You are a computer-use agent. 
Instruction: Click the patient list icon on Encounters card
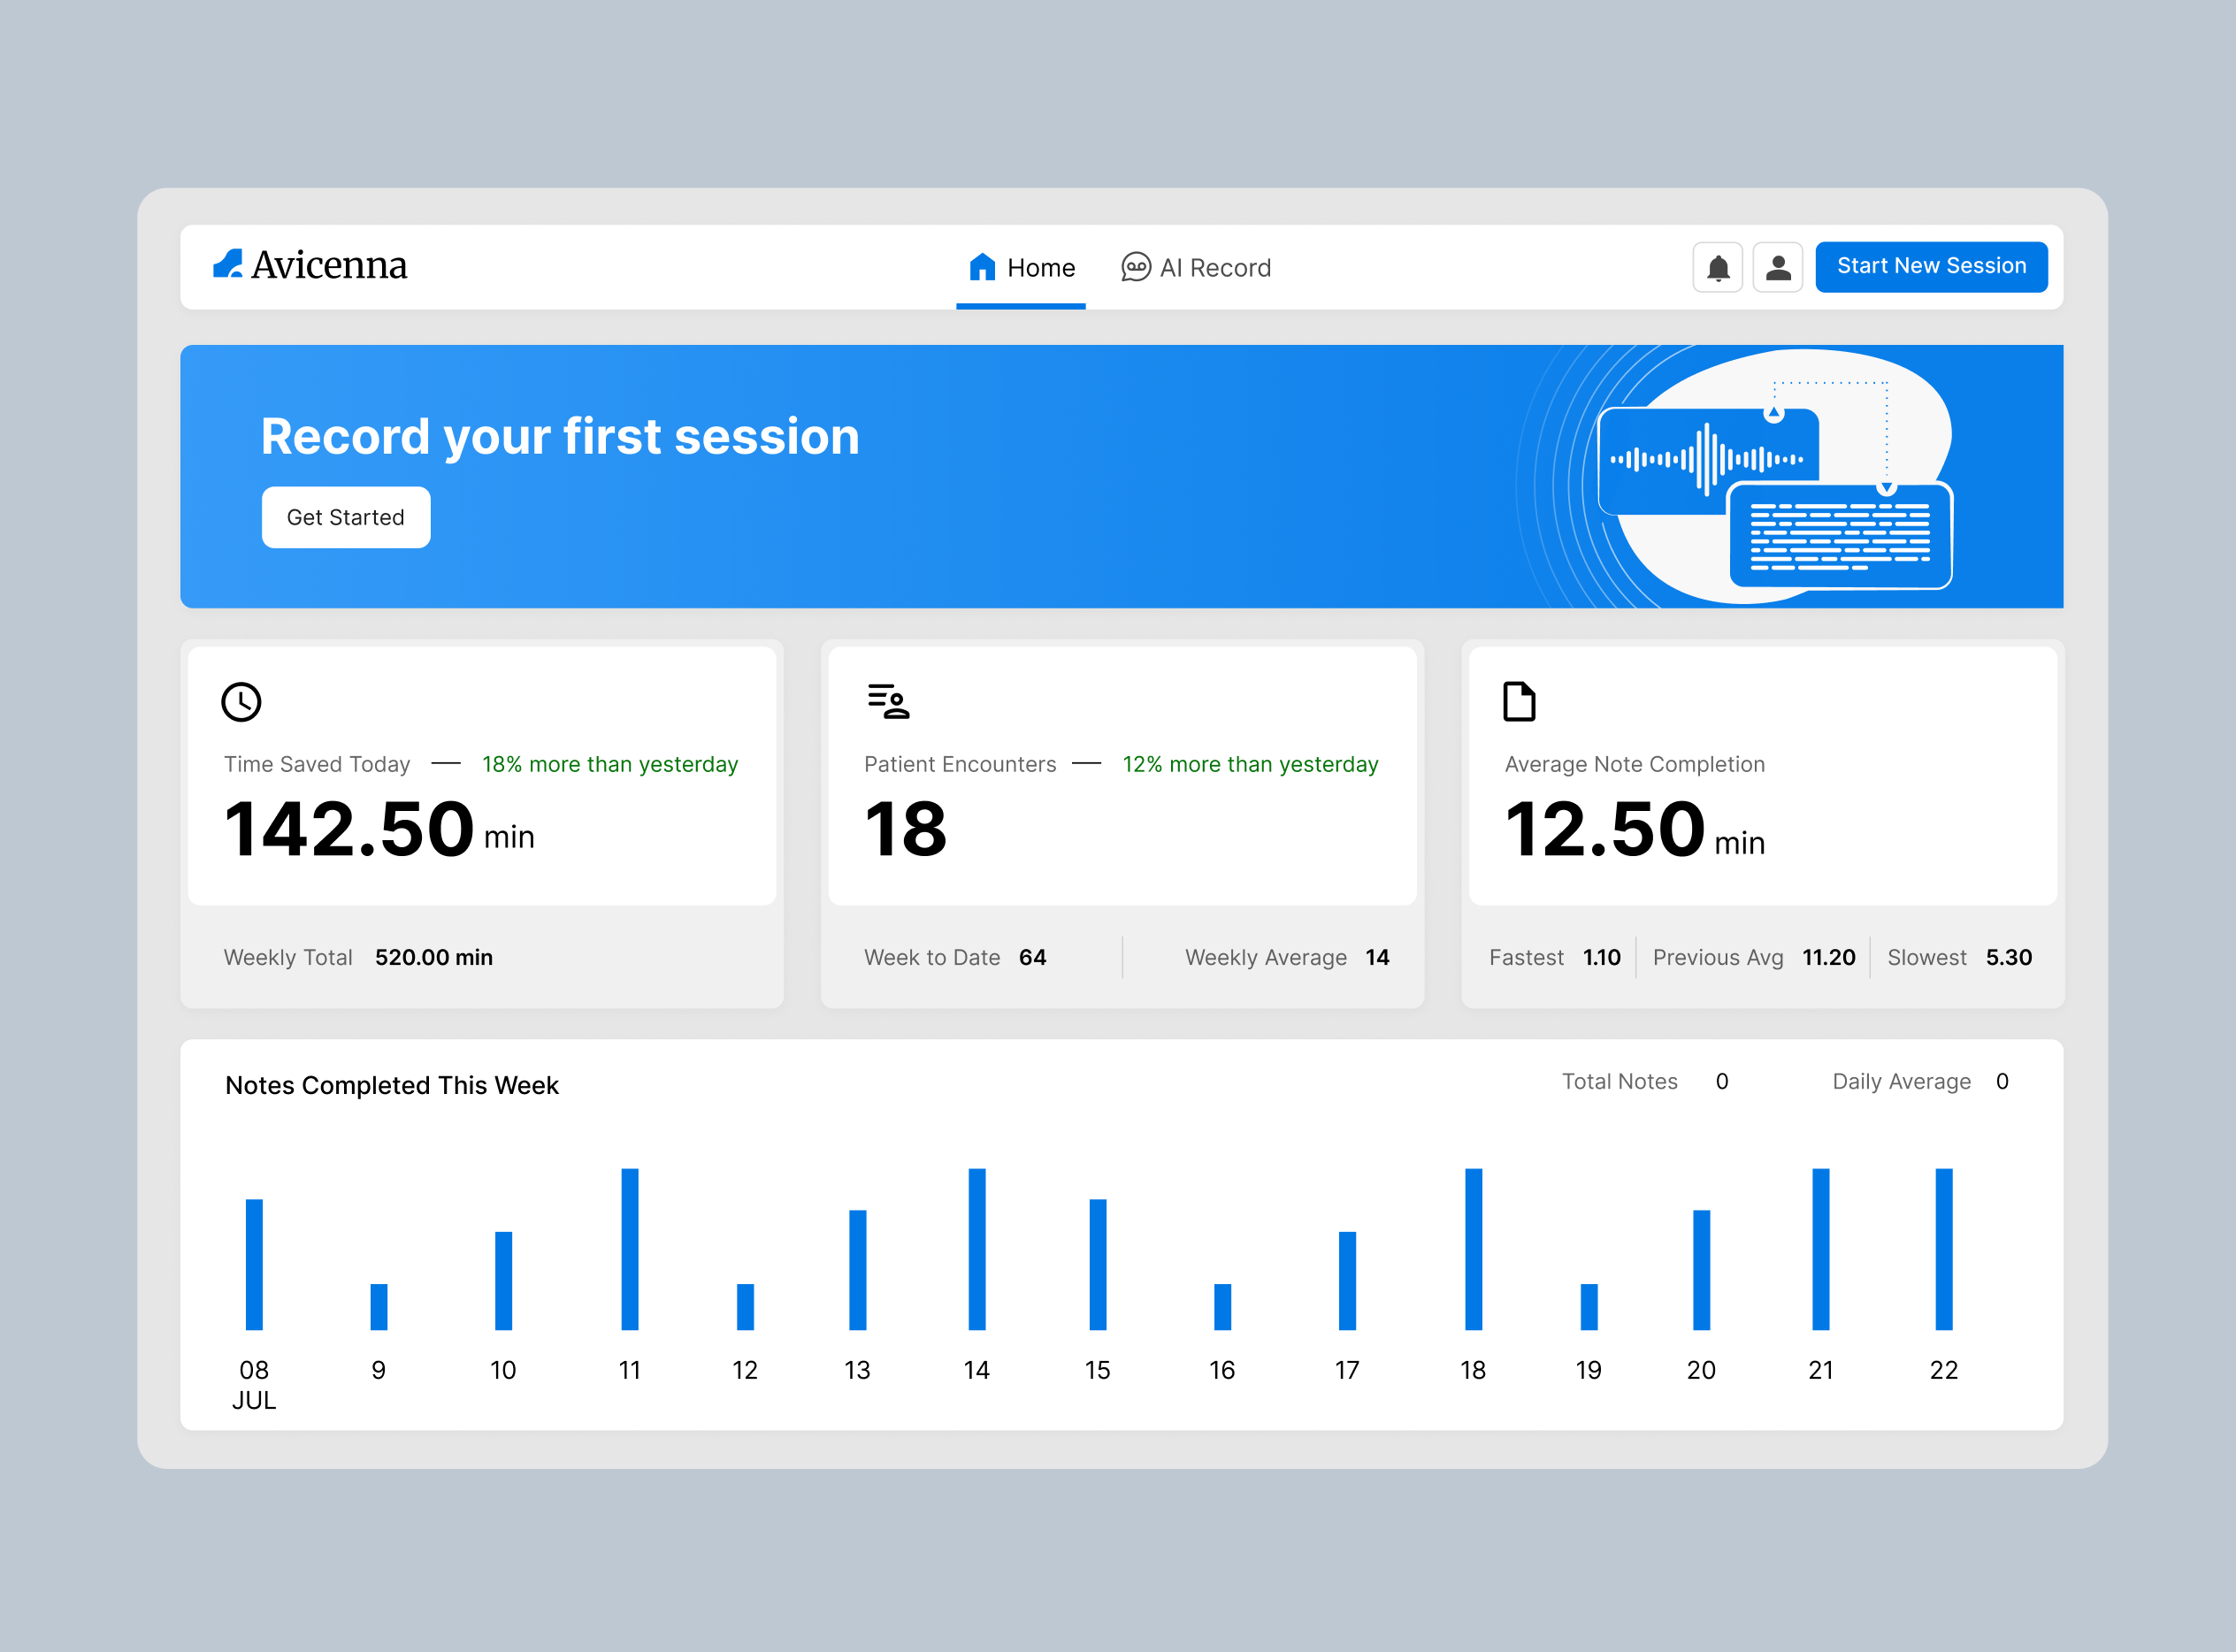tap(888, 701)
